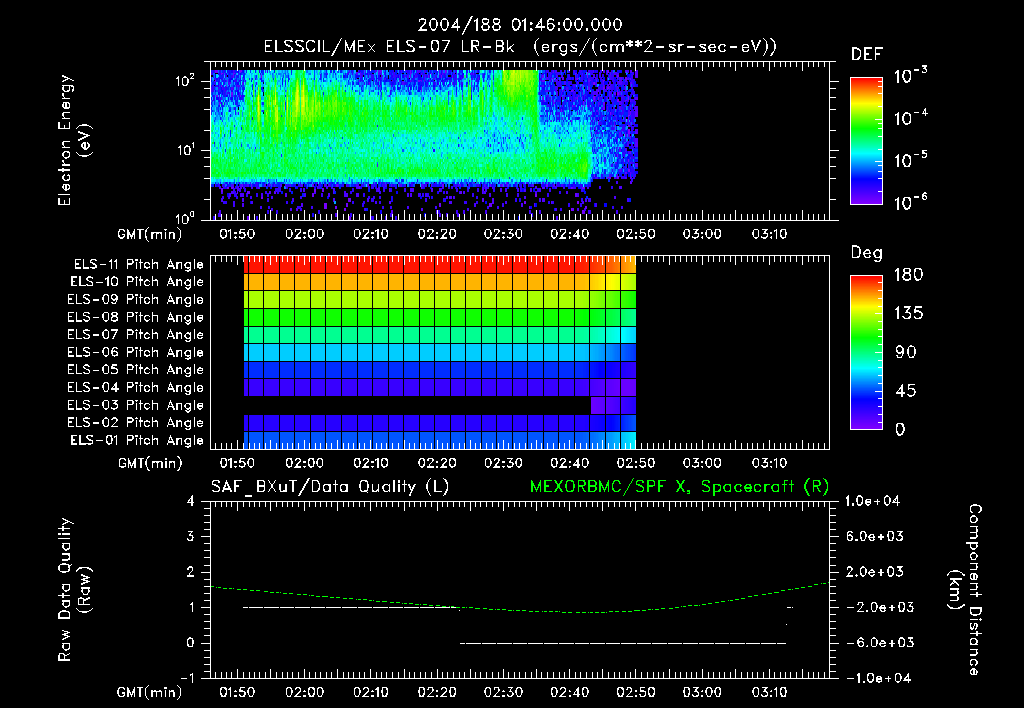Click the Component Distance (km) axis label

(976, 590)
